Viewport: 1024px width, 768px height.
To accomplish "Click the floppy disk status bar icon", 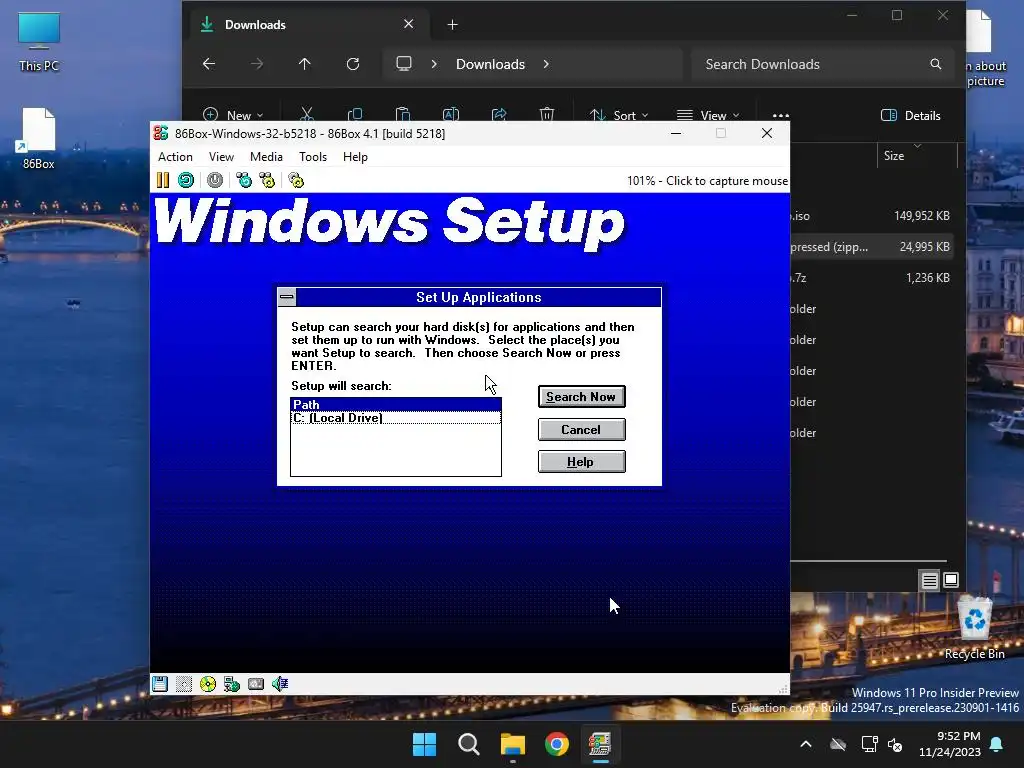I will (160, 684).
